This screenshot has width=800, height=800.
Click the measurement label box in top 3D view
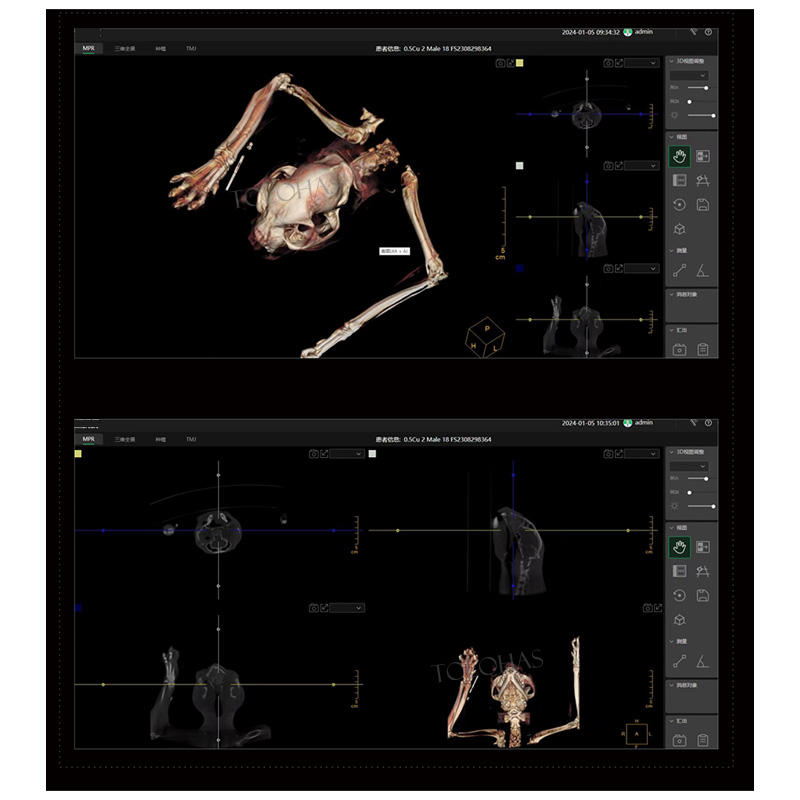(x=394, y=251)
